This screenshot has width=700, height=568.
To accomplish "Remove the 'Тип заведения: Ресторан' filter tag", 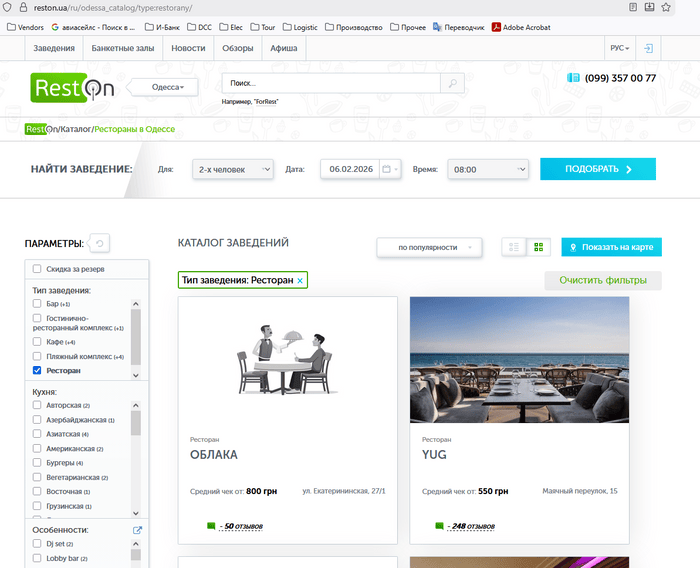I will [x=300, y=281].
